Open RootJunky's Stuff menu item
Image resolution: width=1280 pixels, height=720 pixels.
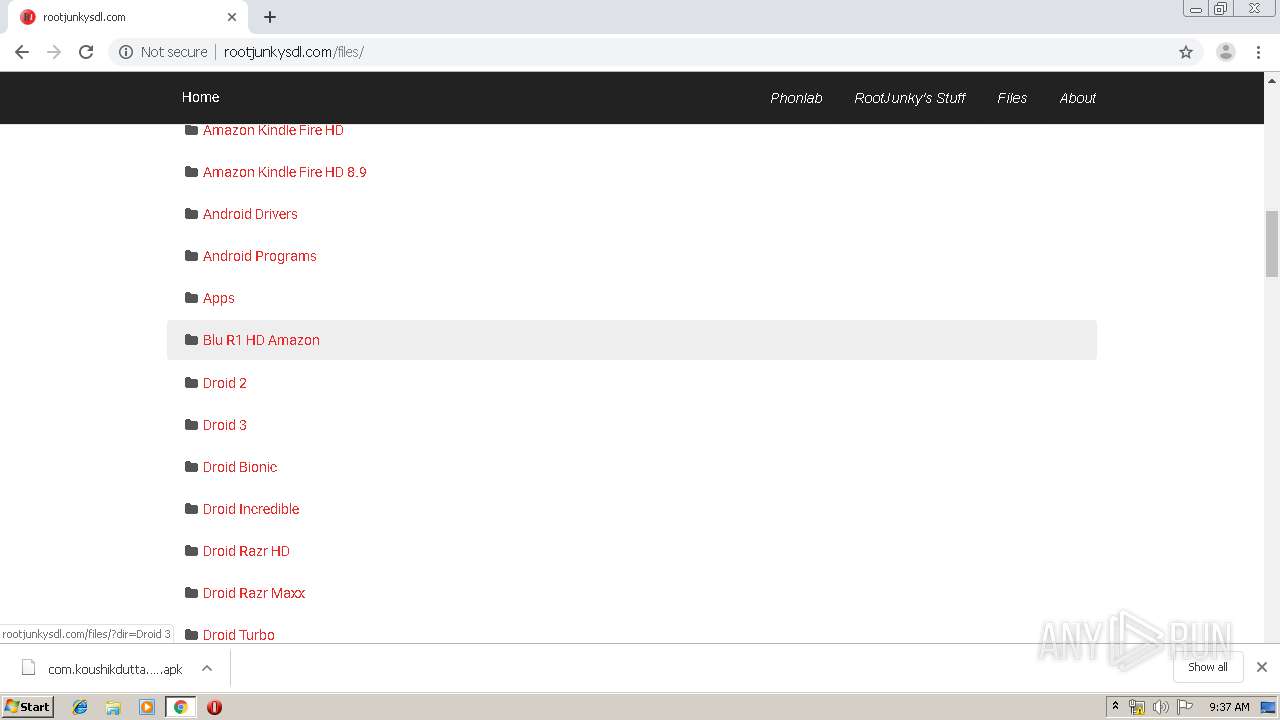[910, 98]
